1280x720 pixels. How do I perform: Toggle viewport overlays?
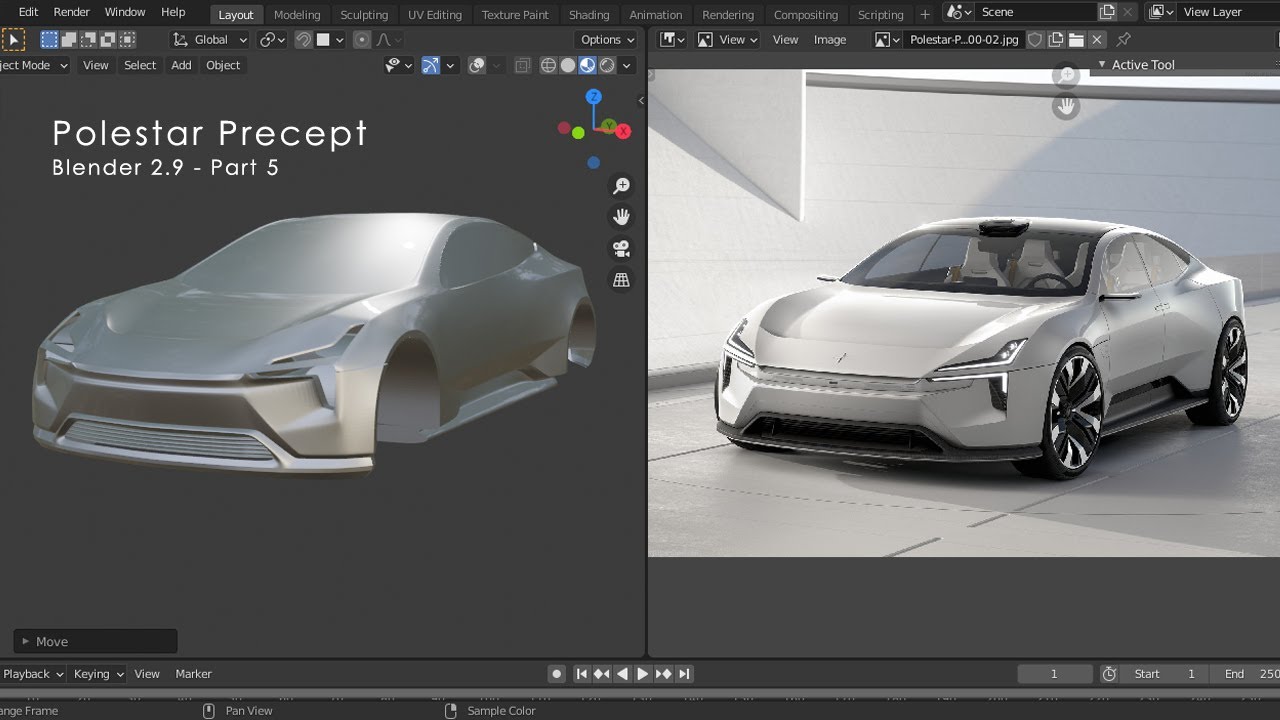point(477,65)
